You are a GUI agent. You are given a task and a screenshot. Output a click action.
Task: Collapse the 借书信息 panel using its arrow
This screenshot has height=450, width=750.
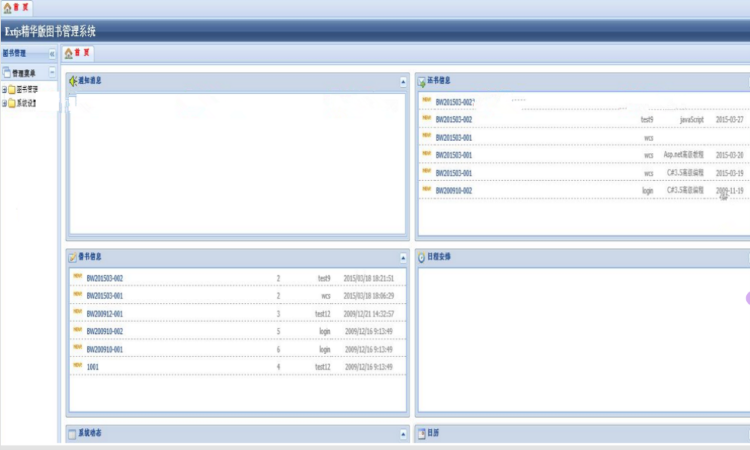[x=403, y=258]
